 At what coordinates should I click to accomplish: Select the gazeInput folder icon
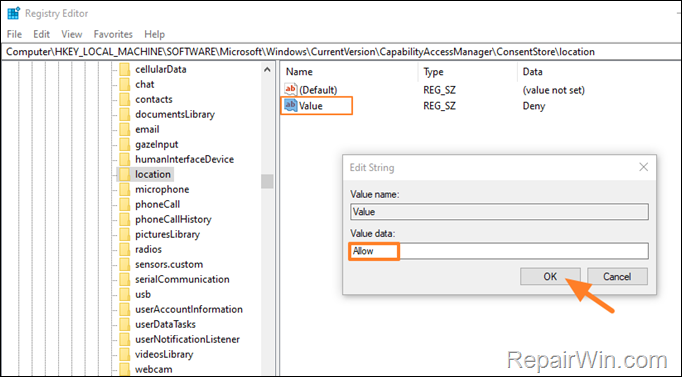[x=125, y=144]
